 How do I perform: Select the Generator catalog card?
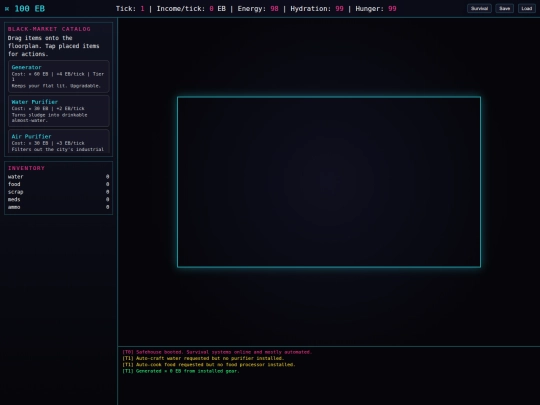click(59, 76)
